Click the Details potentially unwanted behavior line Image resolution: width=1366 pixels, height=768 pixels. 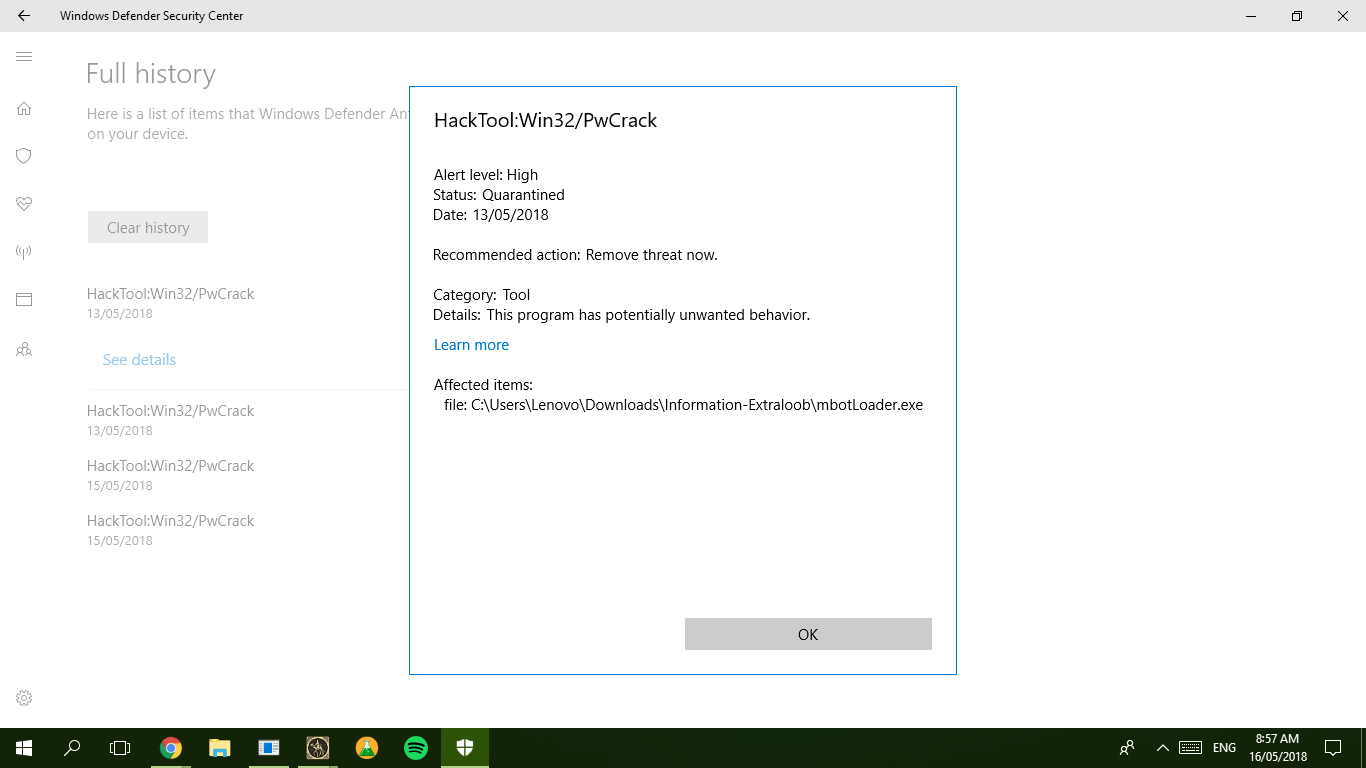621,315
